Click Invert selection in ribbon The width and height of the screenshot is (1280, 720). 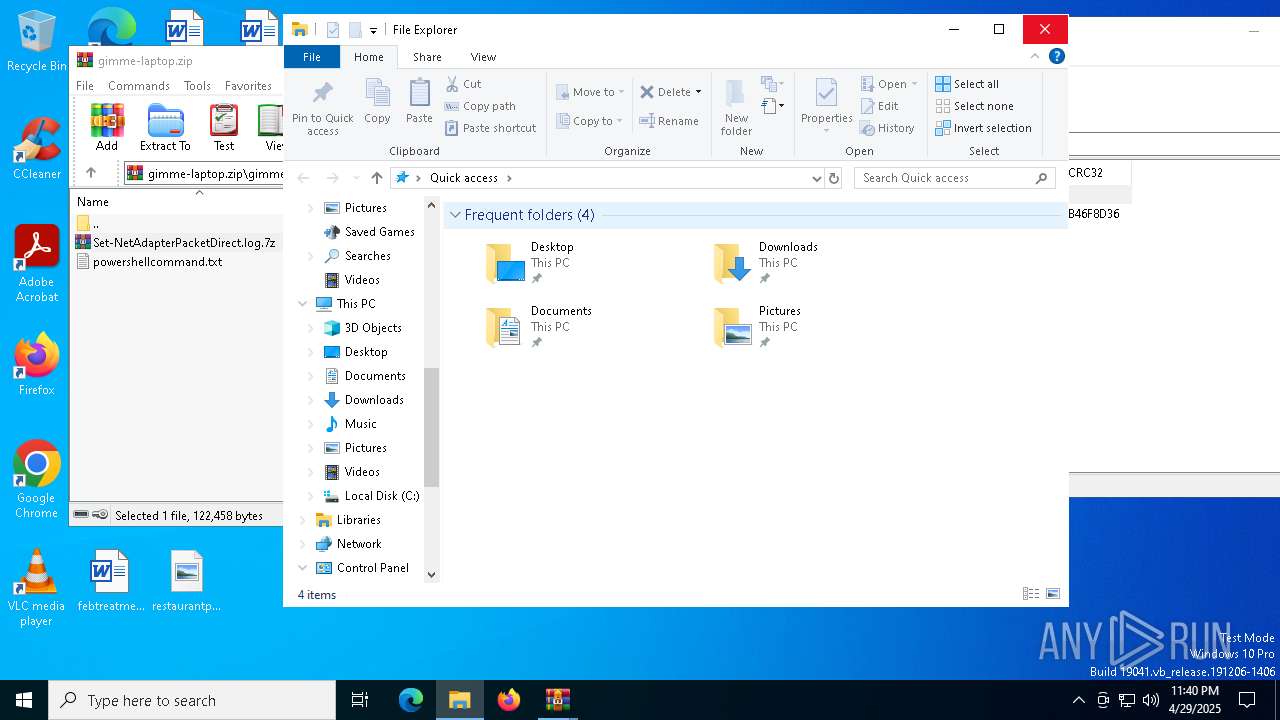983,128
